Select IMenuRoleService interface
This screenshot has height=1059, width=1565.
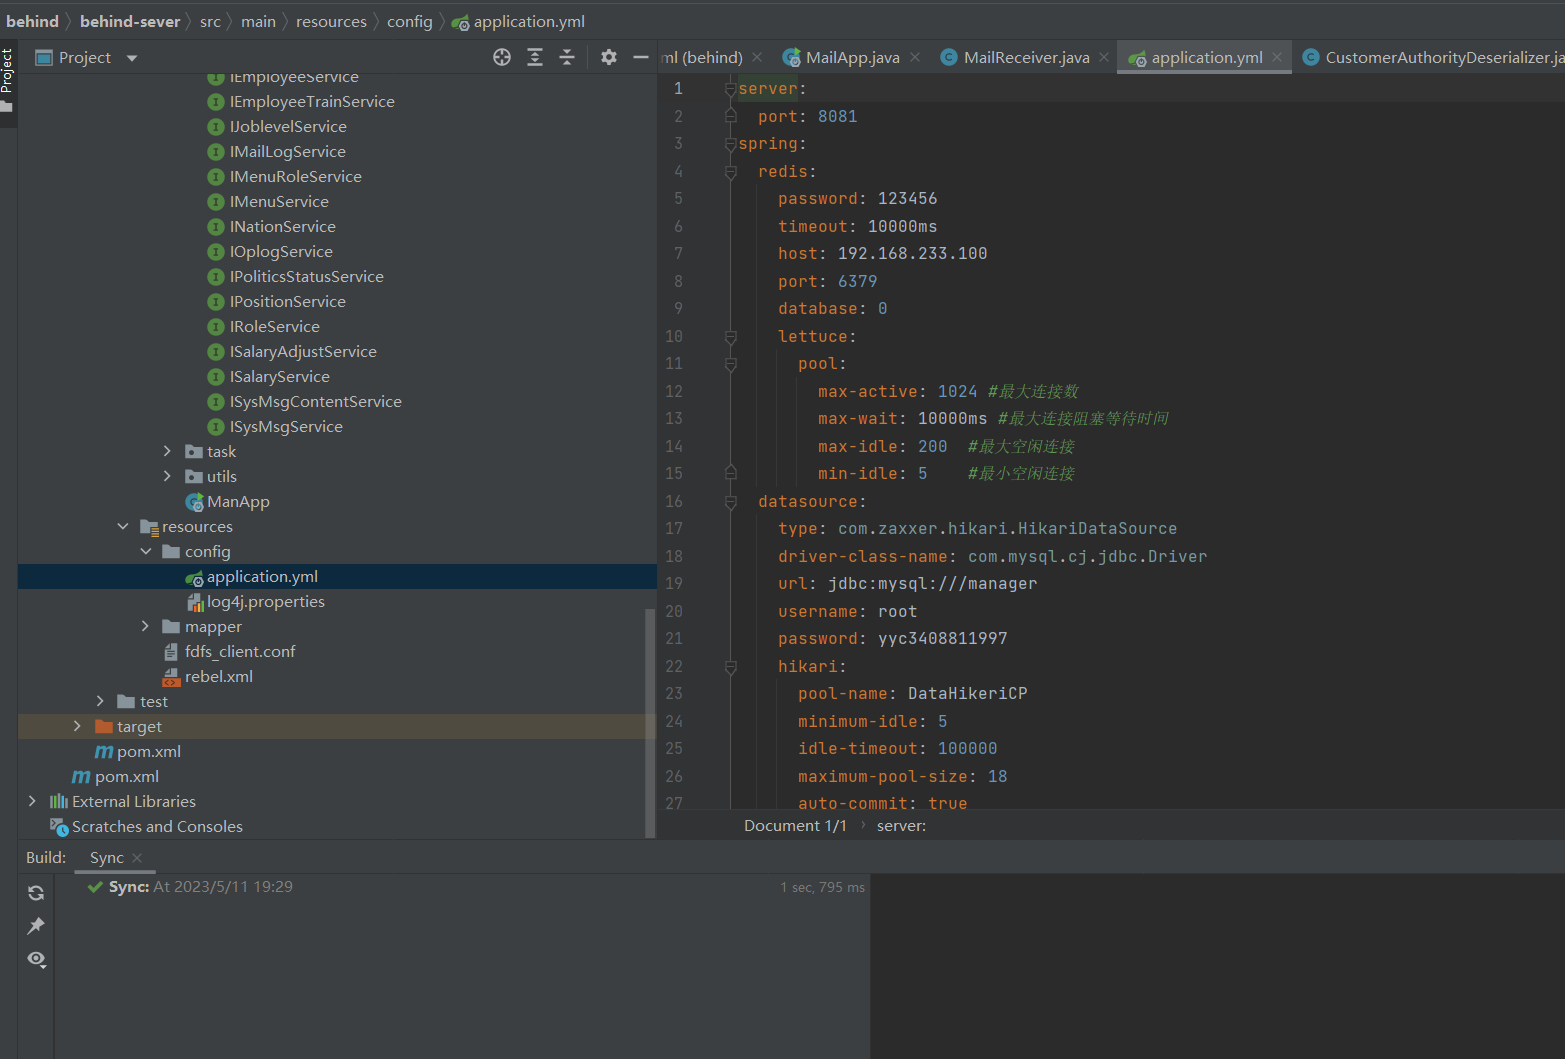[x=285, y=176]
